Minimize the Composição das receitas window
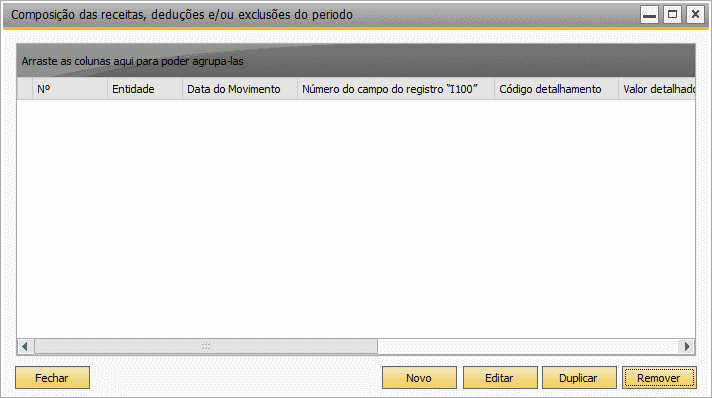Image resolution: width=712 pixels, height=398 pixels. pos(649,15)
